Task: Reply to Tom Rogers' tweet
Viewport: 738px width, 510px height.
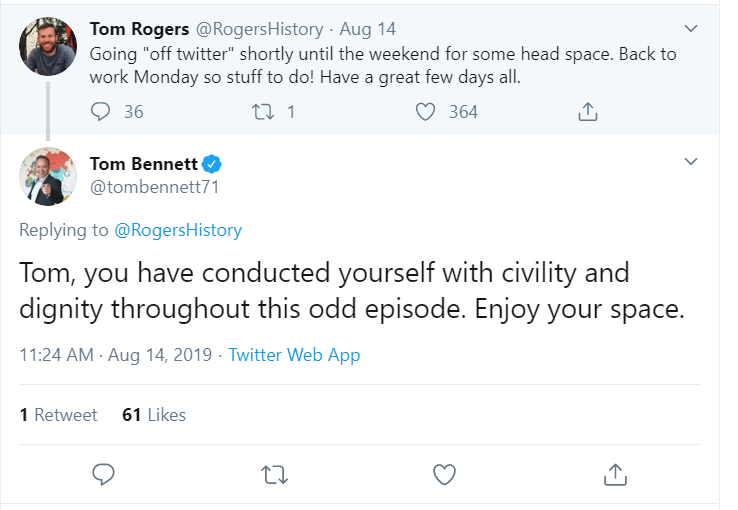Action: [x=101, y=112]
